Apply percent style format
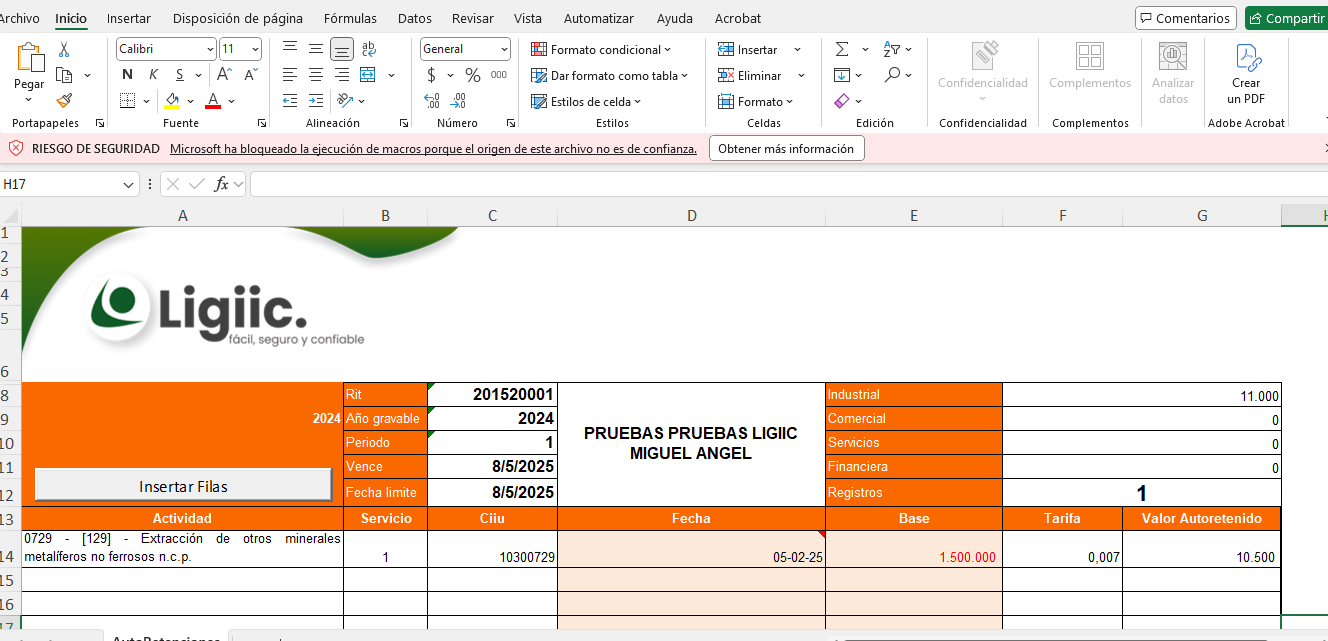 (472, 75)
